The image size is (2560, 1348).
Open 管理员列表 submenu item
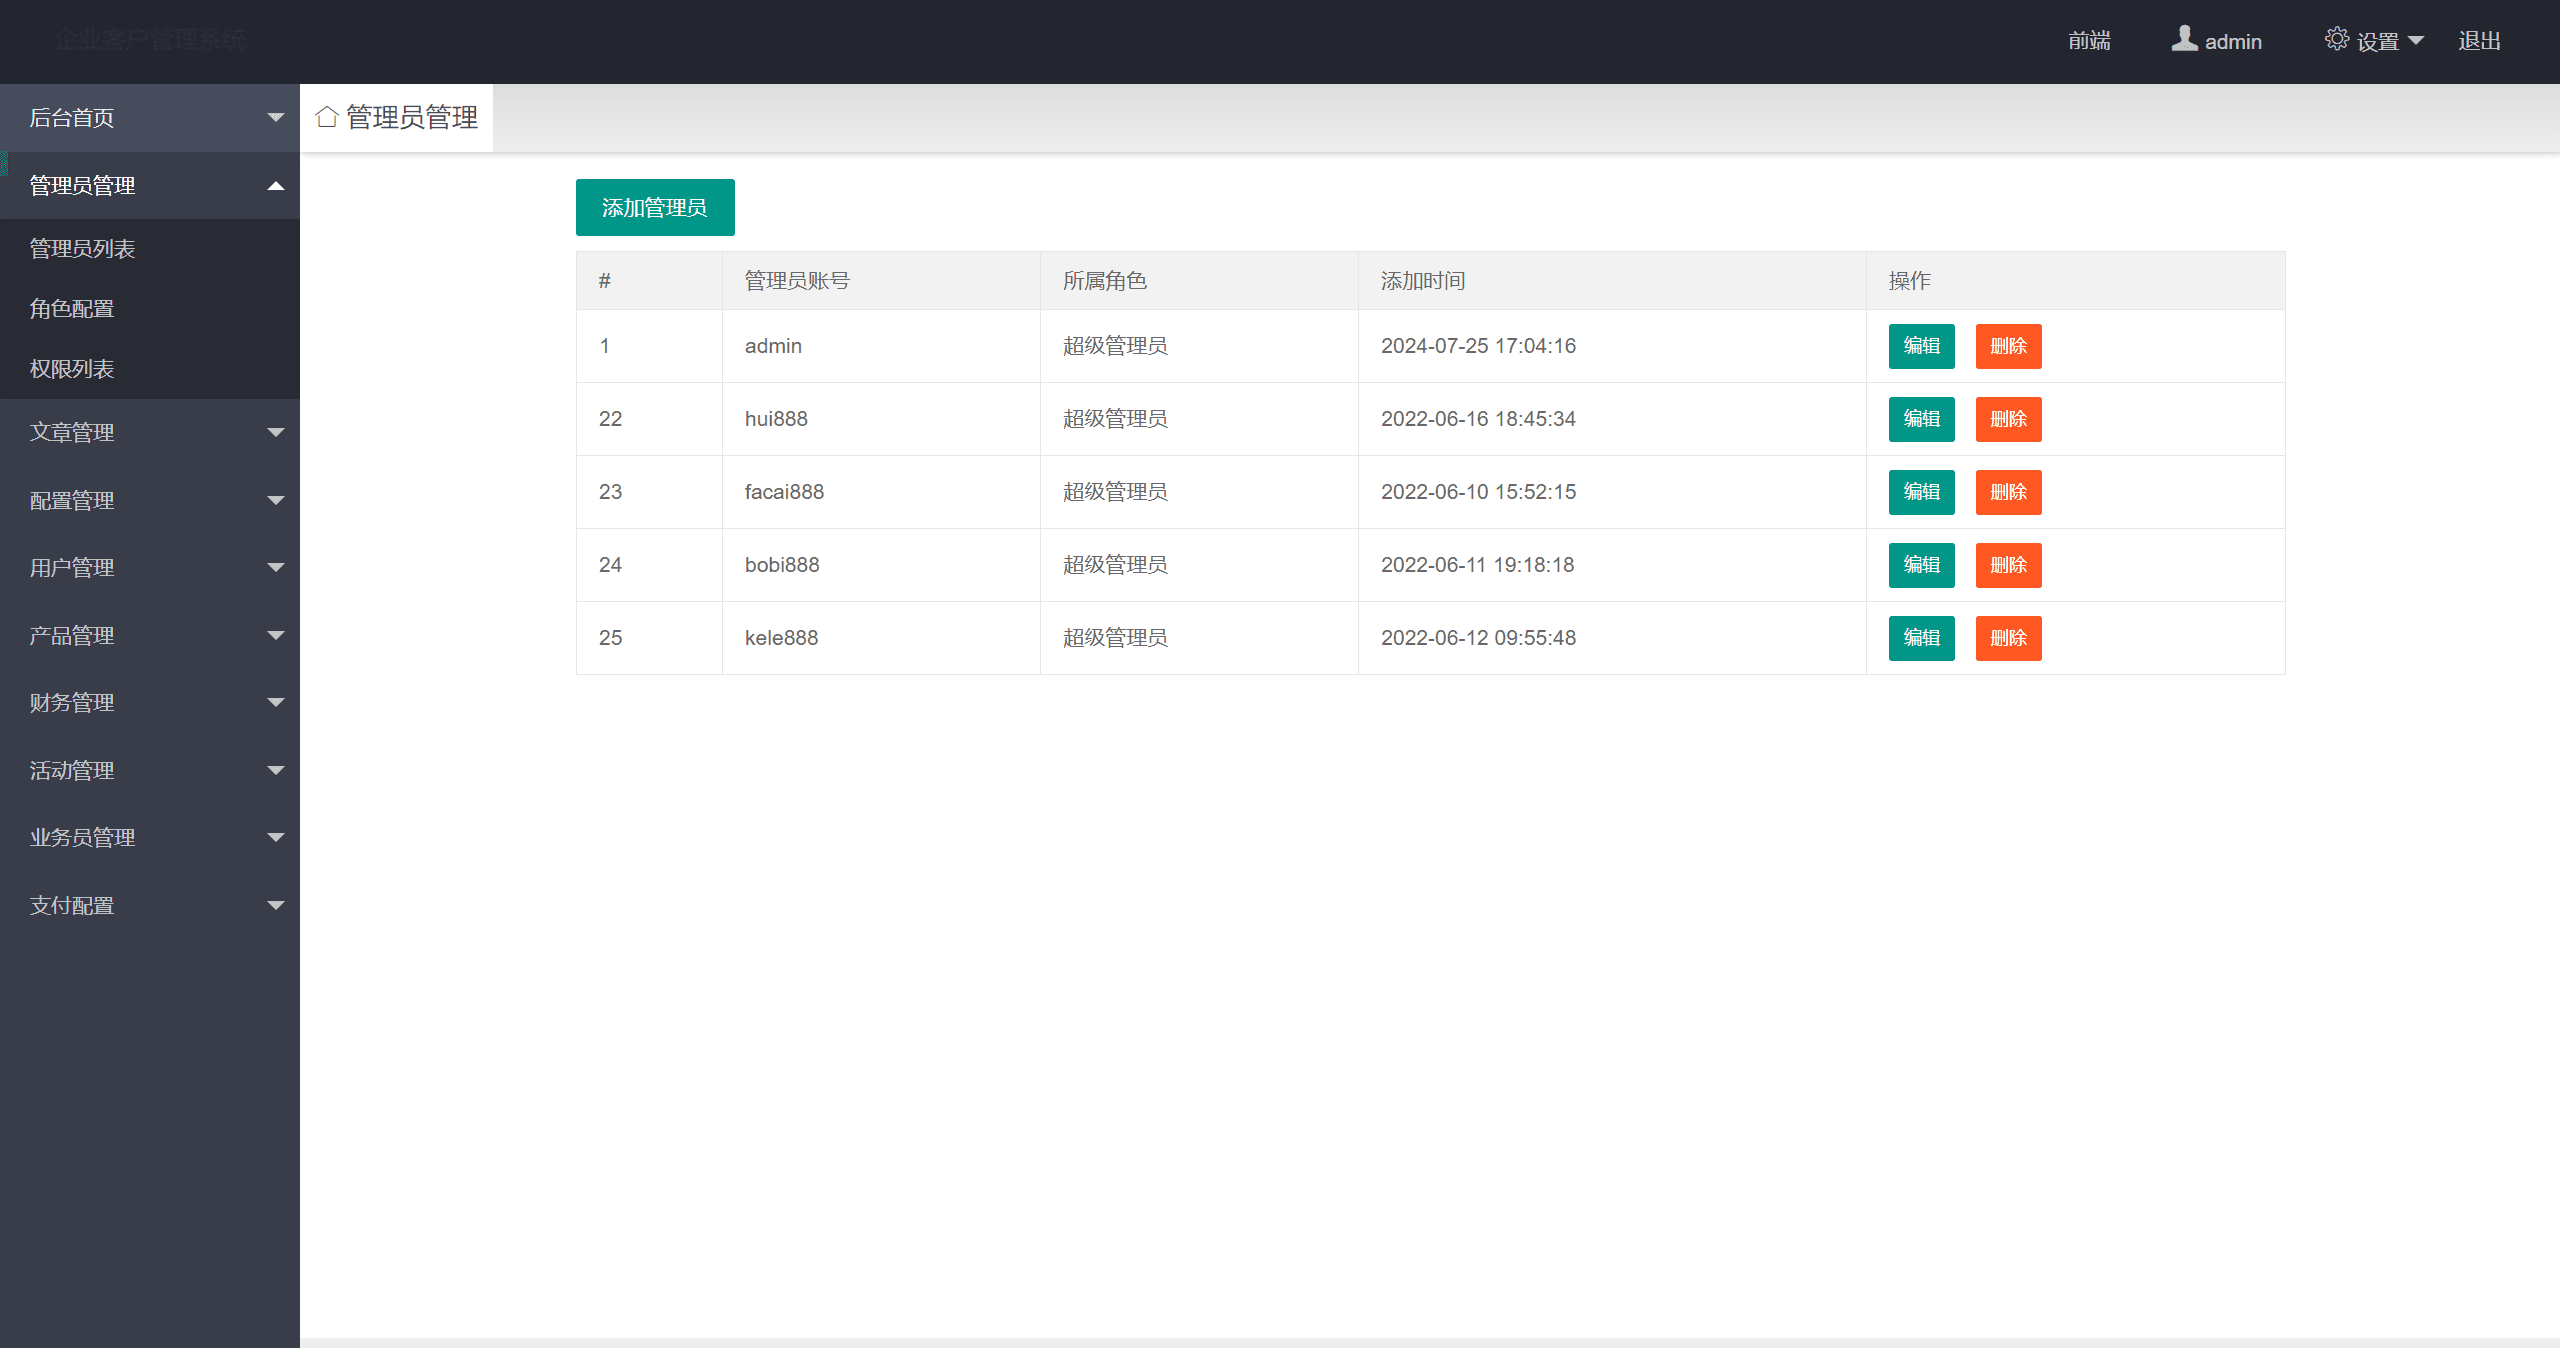point(82,249)
